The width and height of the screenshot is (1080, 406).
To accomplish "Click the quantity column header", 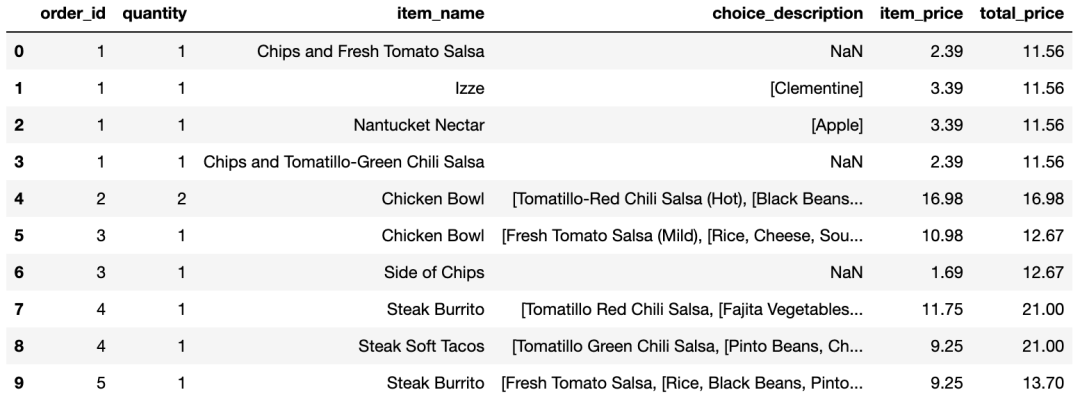I will [x=154, y=14].
